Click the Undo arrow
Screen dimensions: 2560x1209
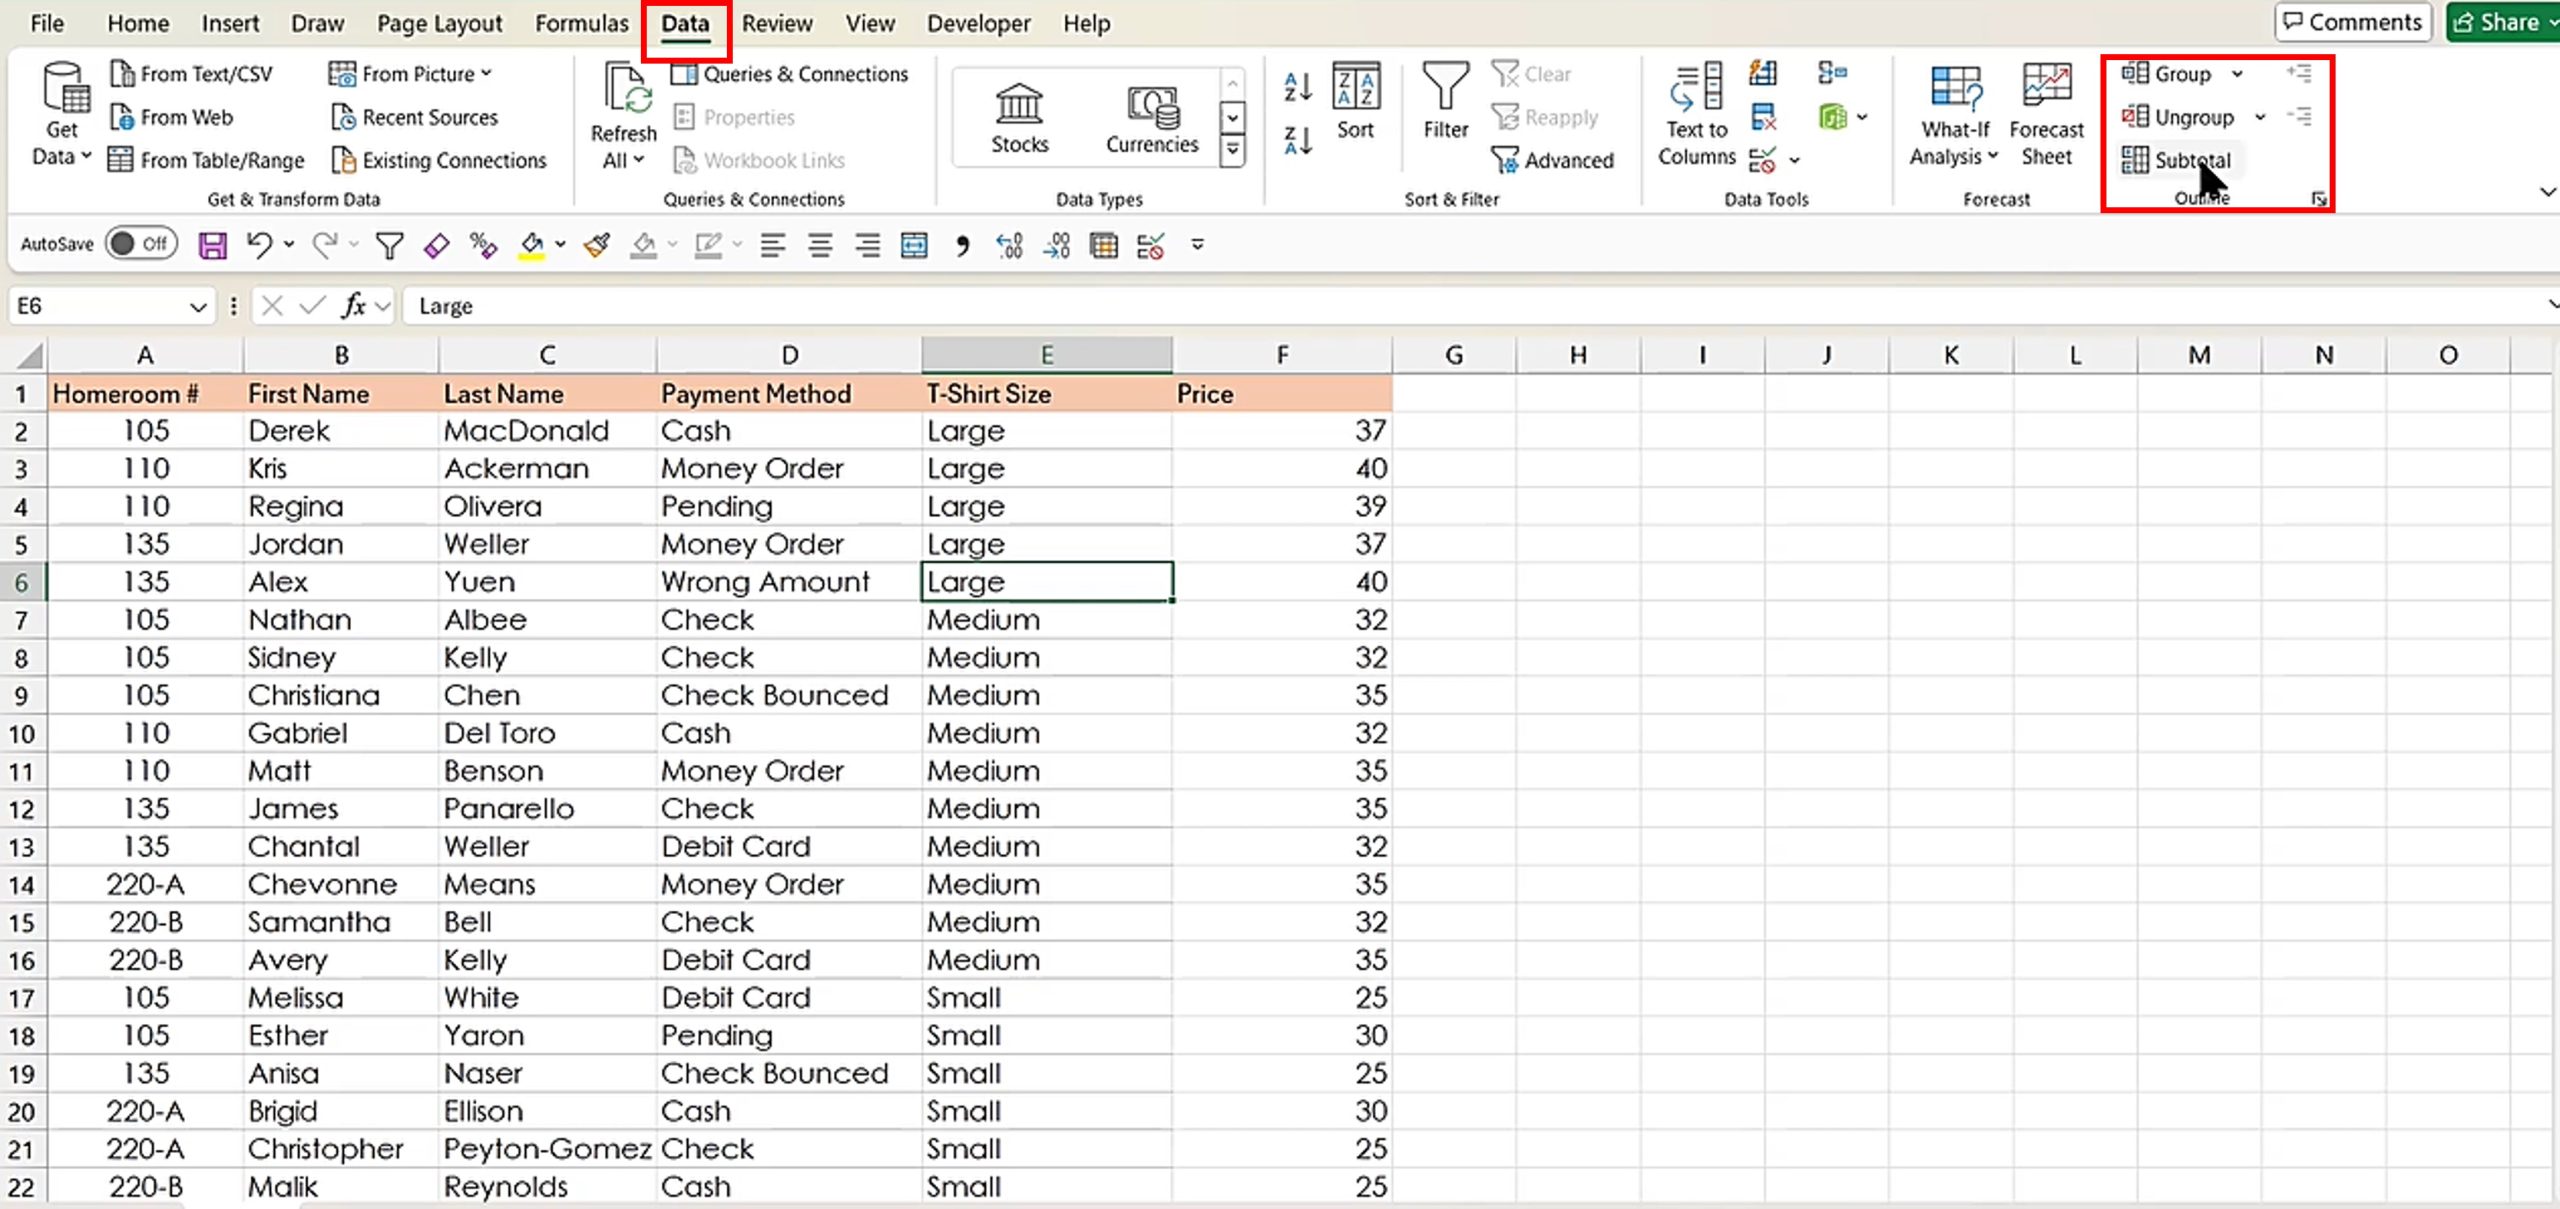pyautogui.click(x=259, y=245)
